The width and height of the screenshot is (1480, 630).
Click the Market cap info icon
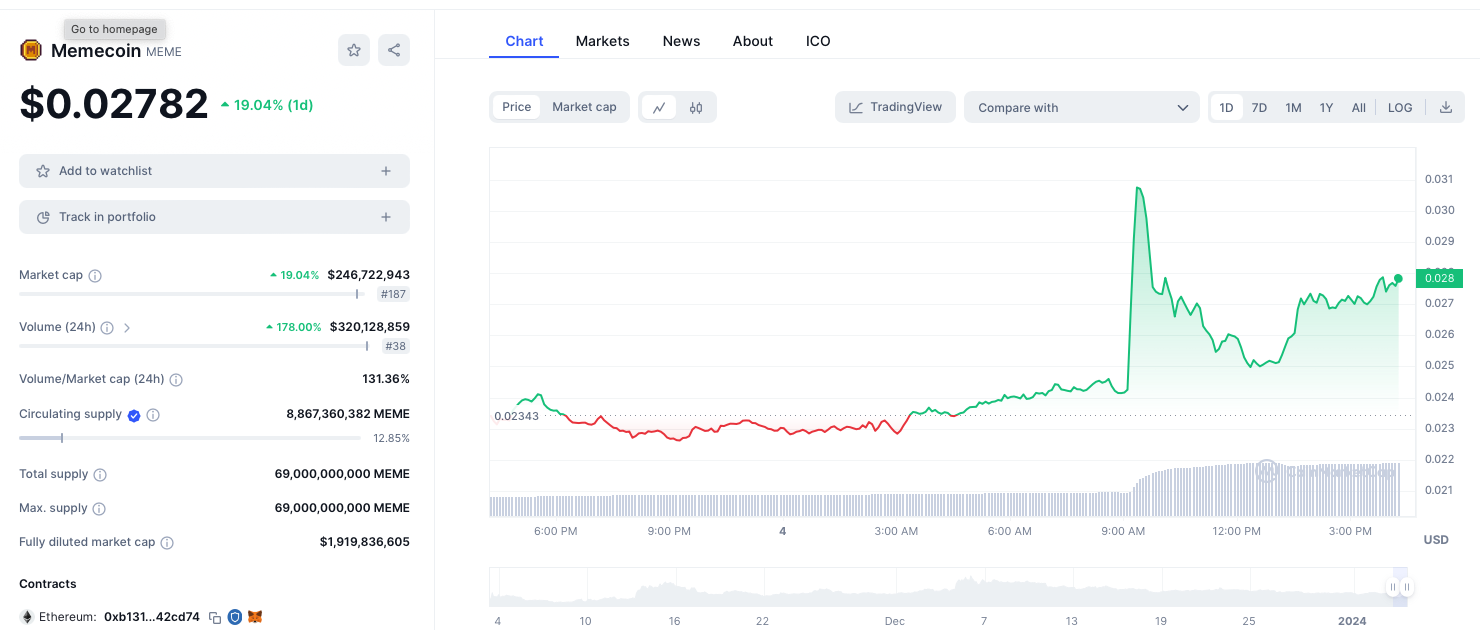point(95,275)
